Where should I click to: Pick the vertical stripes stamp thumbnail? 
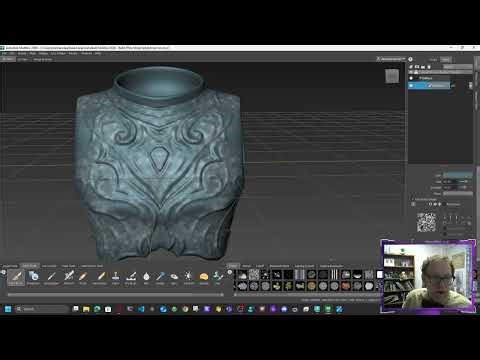(334, 275)
